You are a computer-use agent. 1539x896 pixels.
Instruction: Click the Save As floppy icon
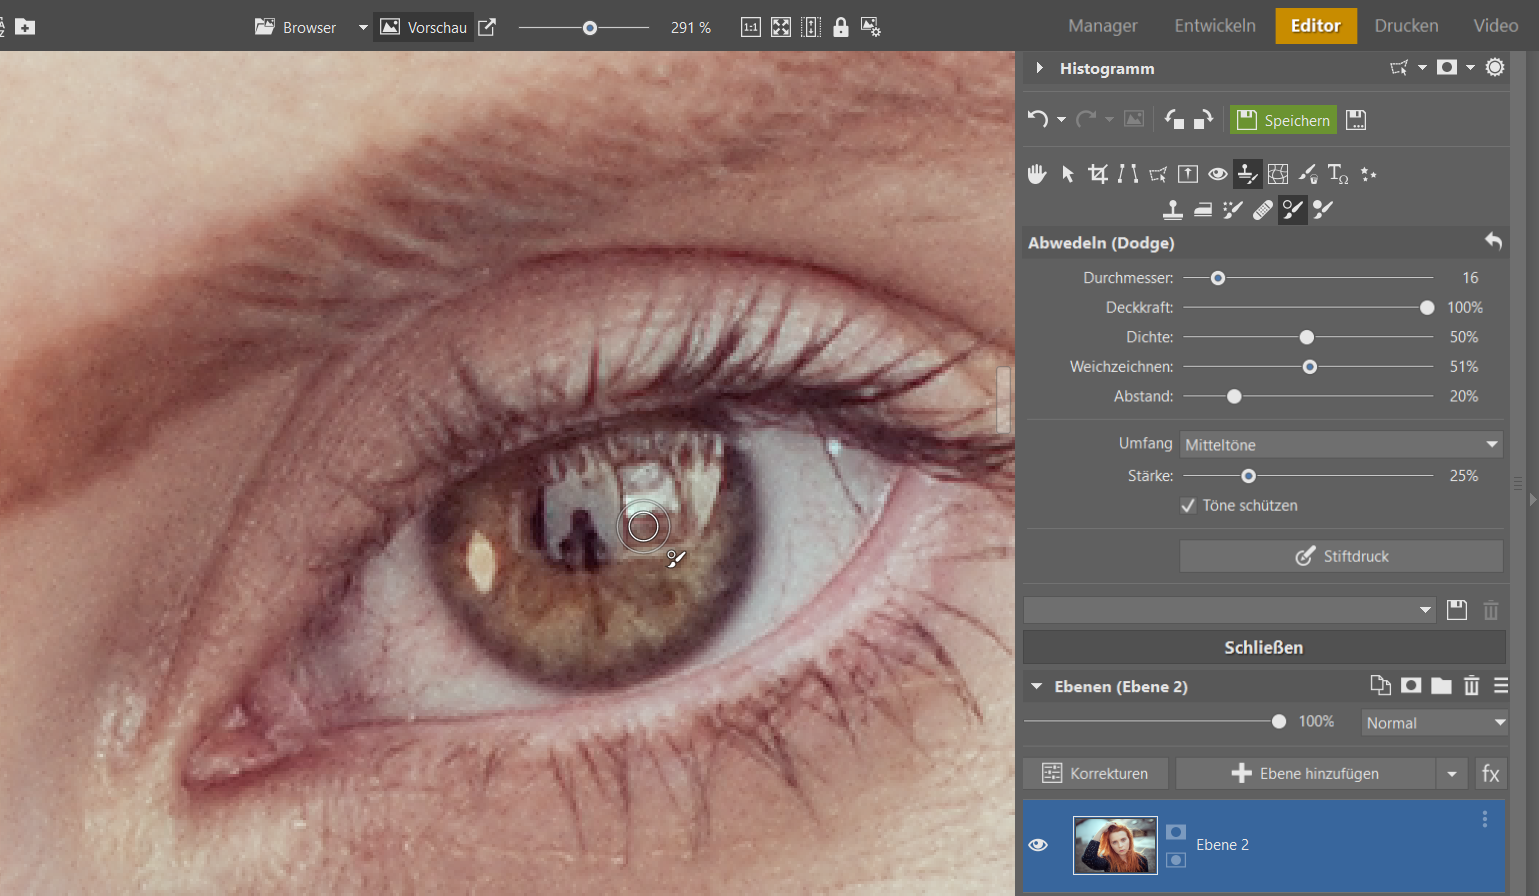(x=1356, y=120)
